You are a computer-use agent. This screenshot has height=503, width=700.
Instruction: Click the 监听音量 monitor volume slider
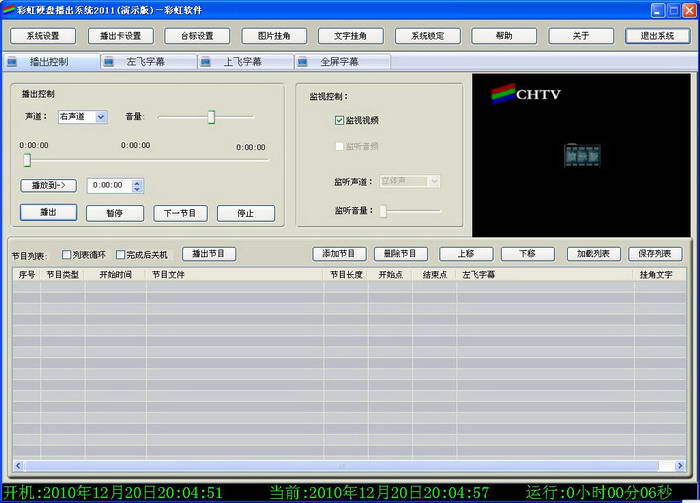coord(411,211)
